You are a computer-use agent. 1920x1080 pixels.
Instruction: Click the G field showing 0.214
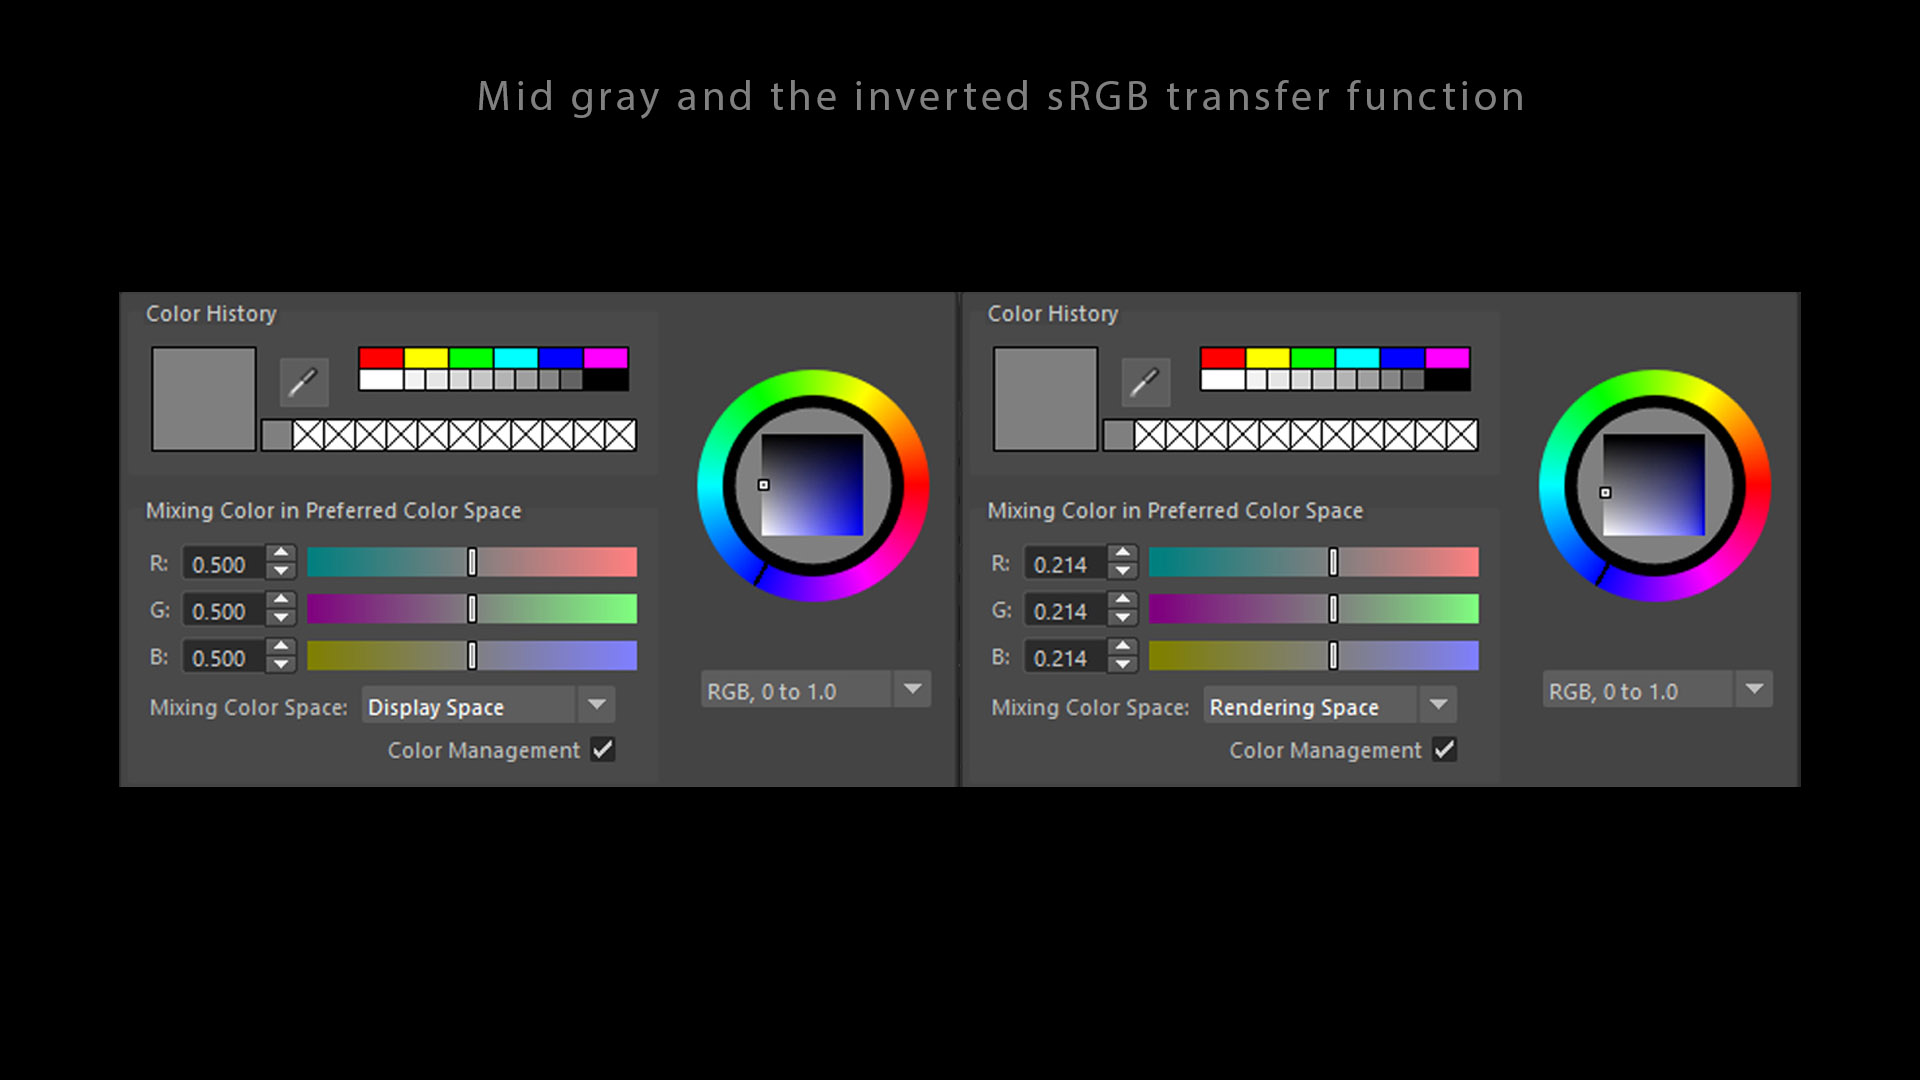[1066, 611]
